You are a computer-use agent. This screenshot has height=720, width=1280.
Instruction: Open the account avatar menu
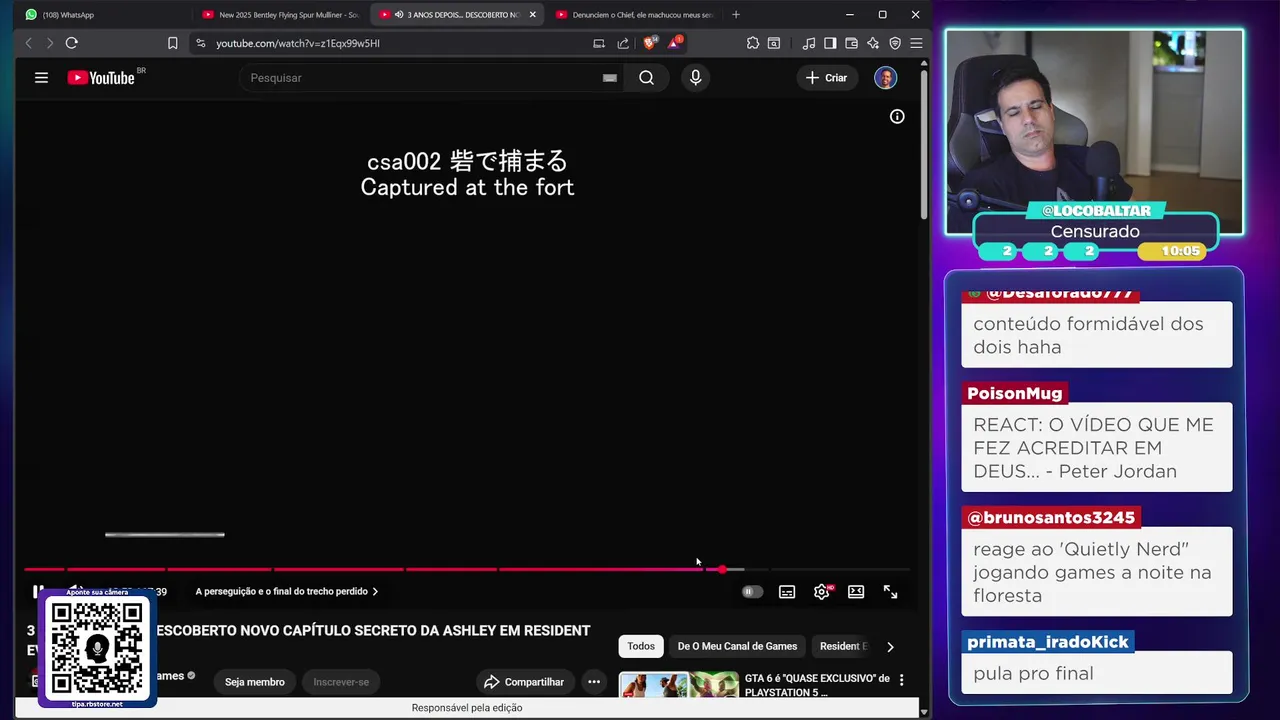click(885, 78)
